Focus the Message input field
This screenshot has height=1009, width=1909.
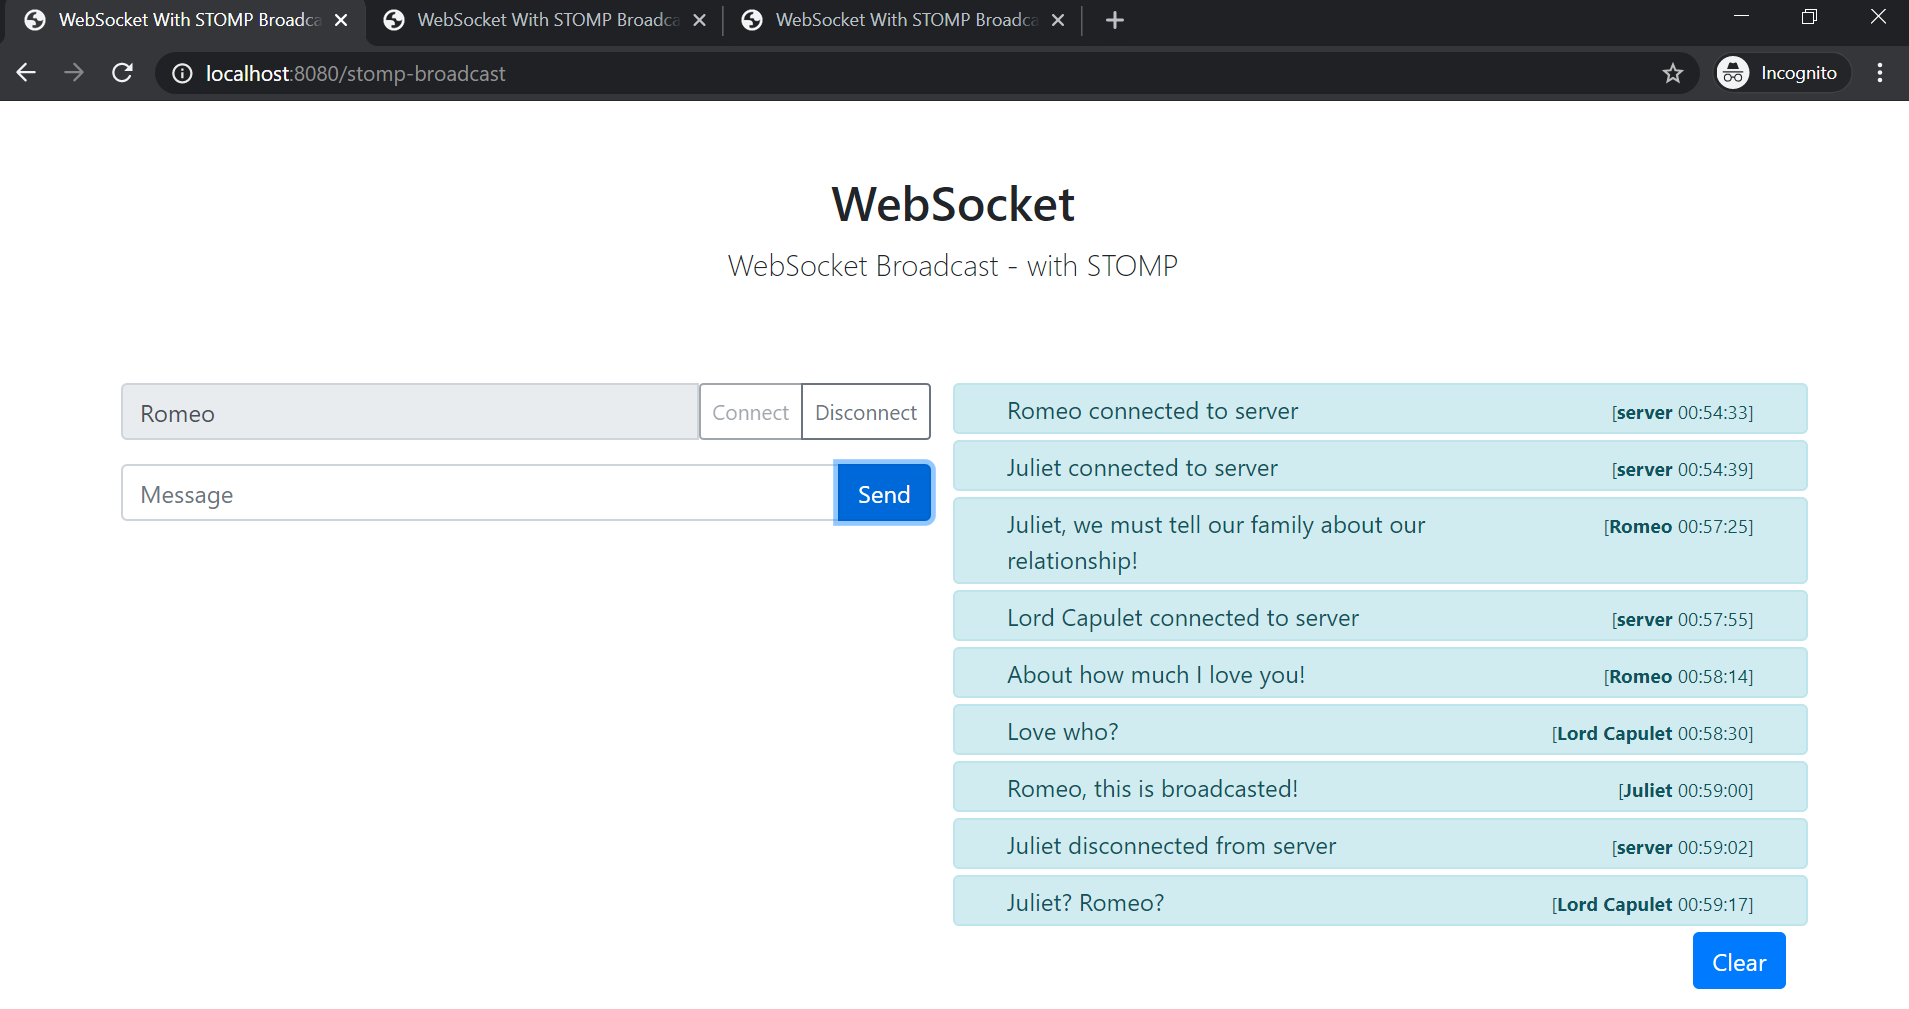click(x=478, y=493)
